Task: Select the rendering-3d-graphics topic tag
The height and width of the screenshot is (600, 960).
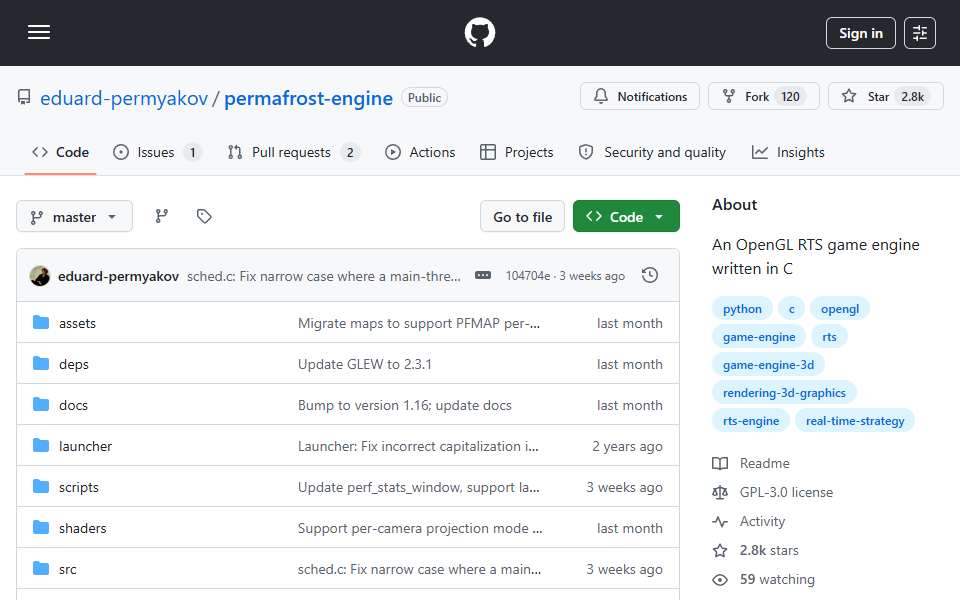Action: pyautogui.click(x=784, y=393)
